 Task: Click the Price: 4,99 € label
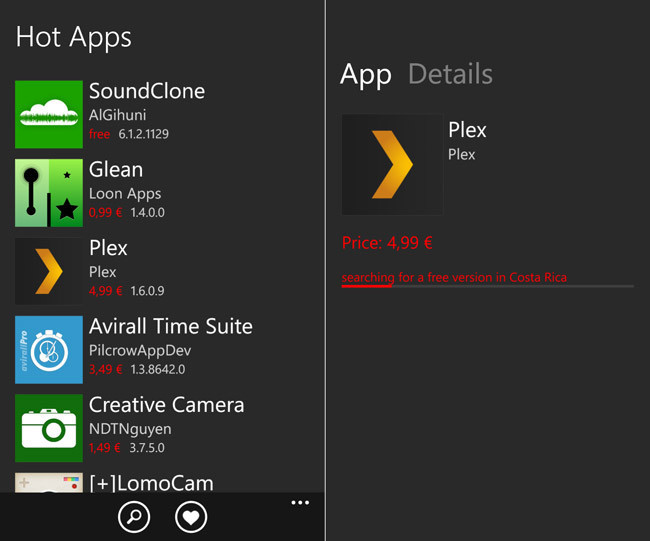pyautogui.click(x=387, y=243)
